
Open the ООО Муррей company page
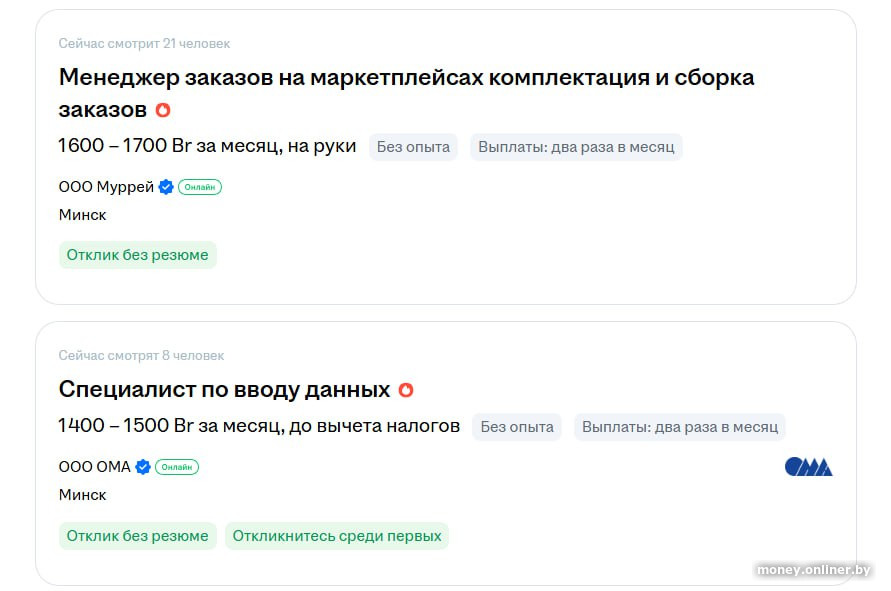106,187
